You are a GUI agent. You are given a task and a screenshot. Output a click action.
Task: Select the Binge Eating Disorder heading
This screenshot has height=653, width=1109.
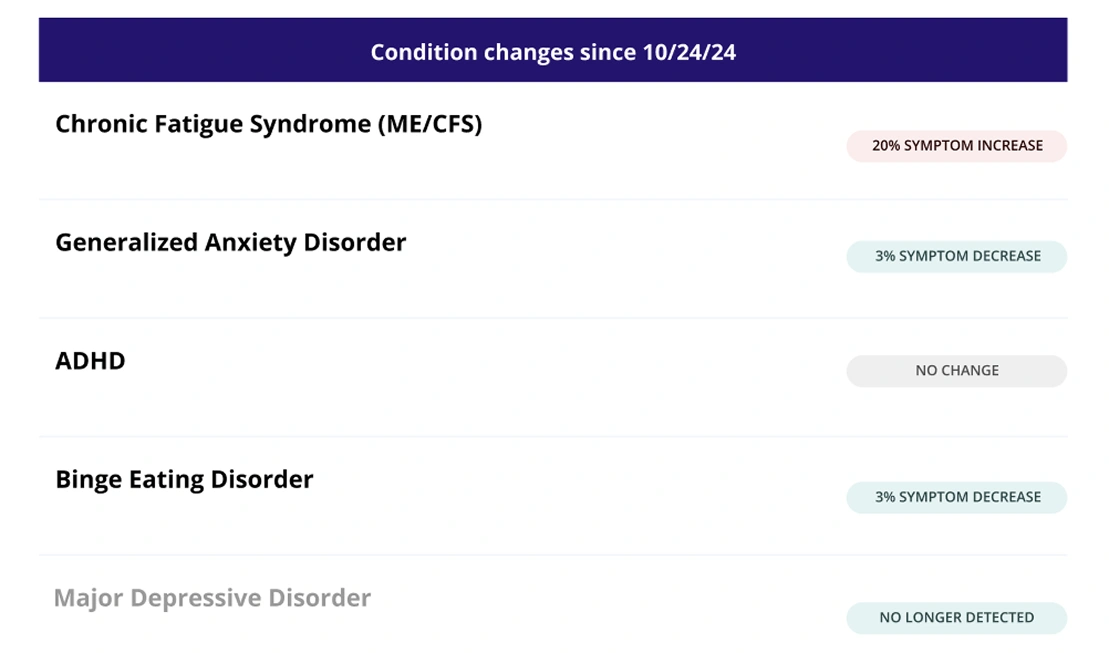pos(184,480)
